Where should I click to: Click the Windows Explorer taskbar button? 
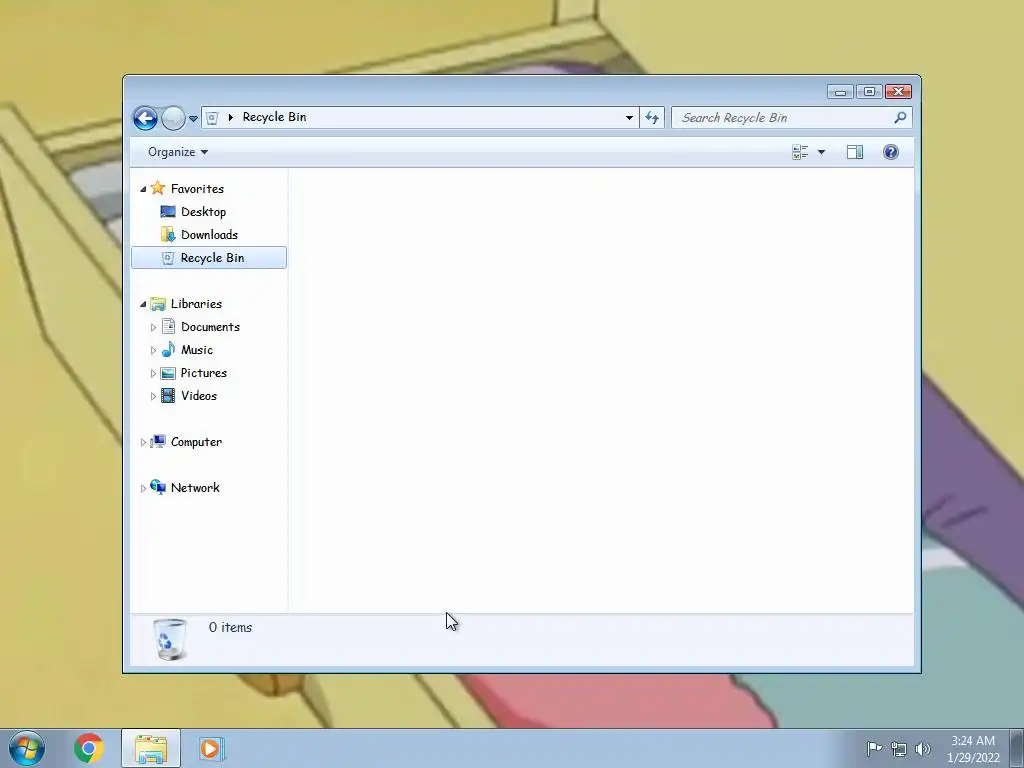point(151,748)
